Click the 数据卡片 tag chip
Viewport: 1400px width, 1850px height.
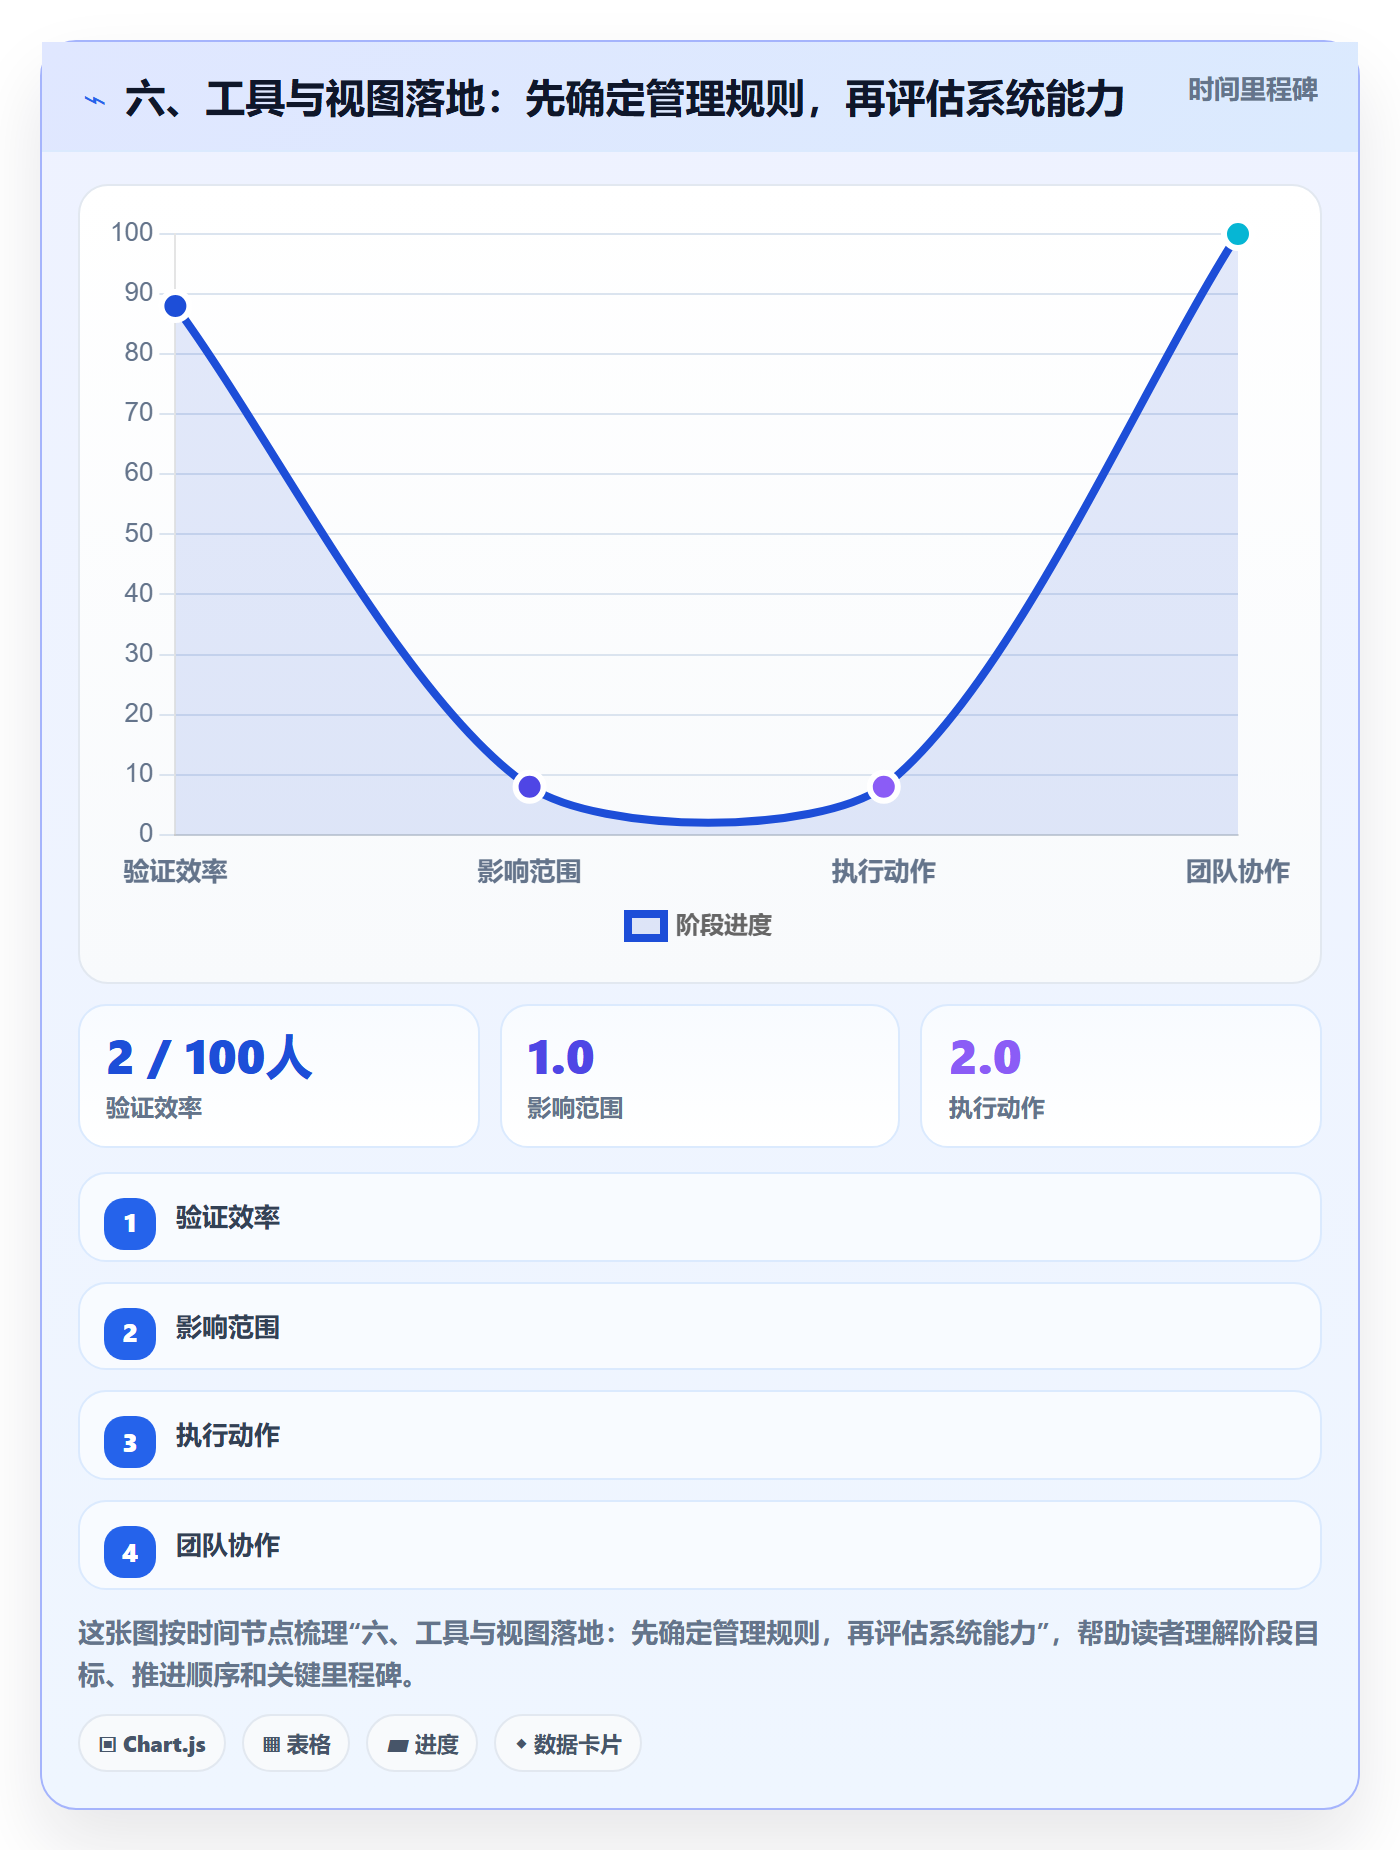(x=568, y=1744)
